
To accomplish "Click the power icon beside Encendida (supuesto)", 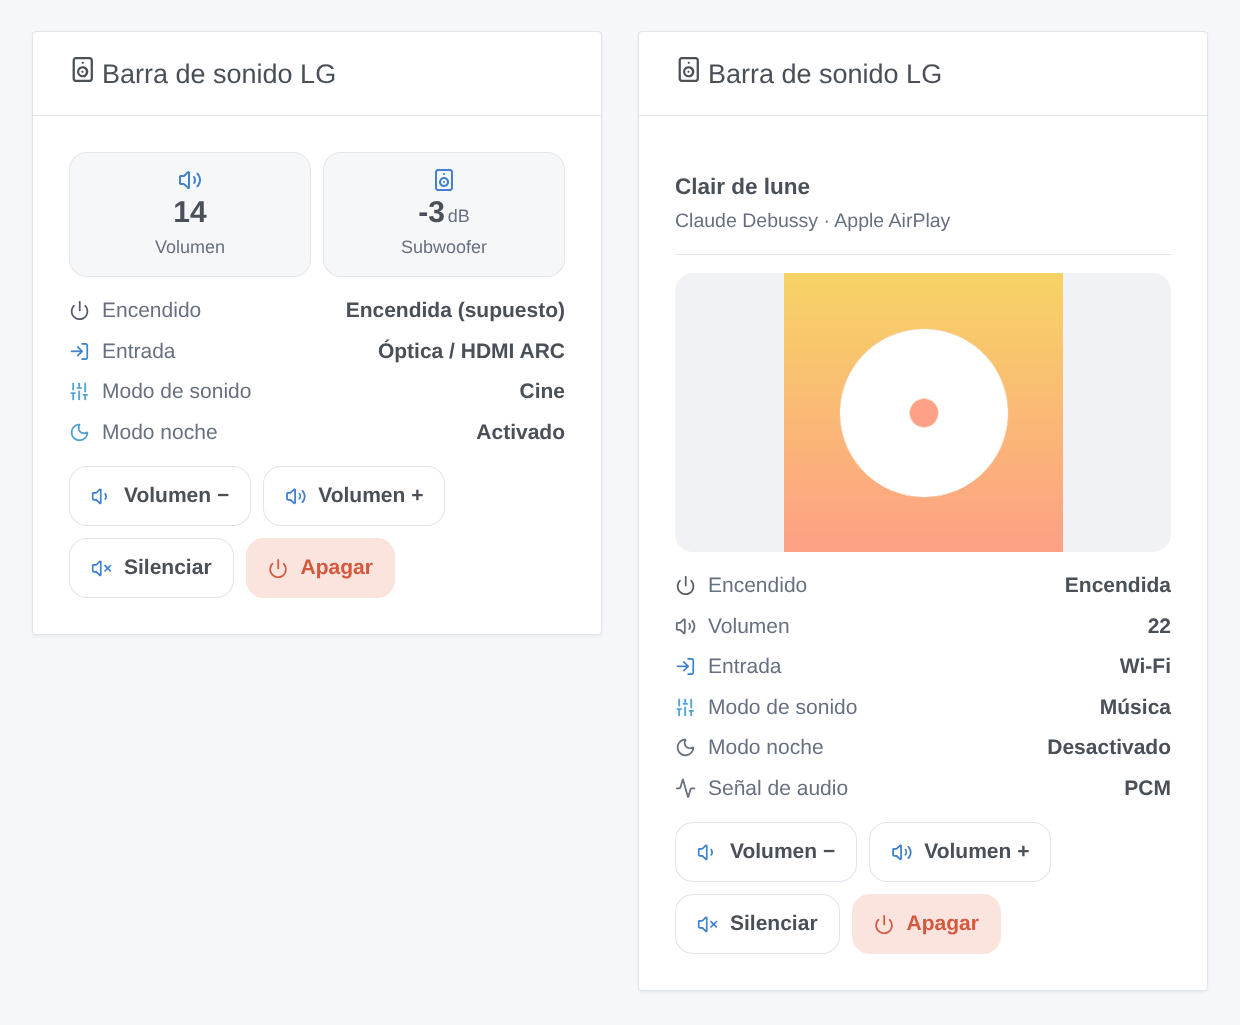I will pyautogui.click(x=80, y=311).
